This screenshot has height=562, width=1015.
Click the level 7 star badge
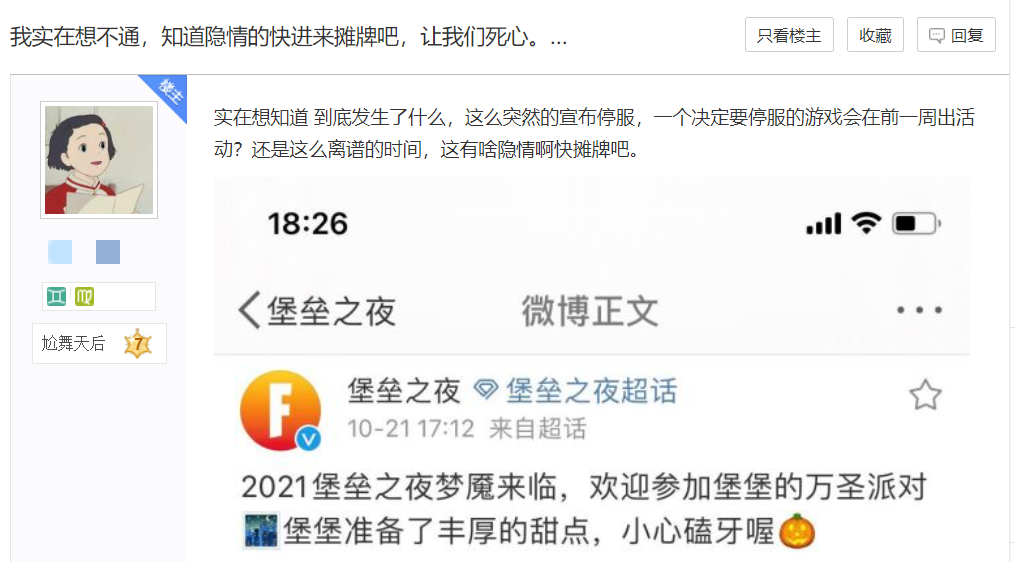tap(138, 344)
